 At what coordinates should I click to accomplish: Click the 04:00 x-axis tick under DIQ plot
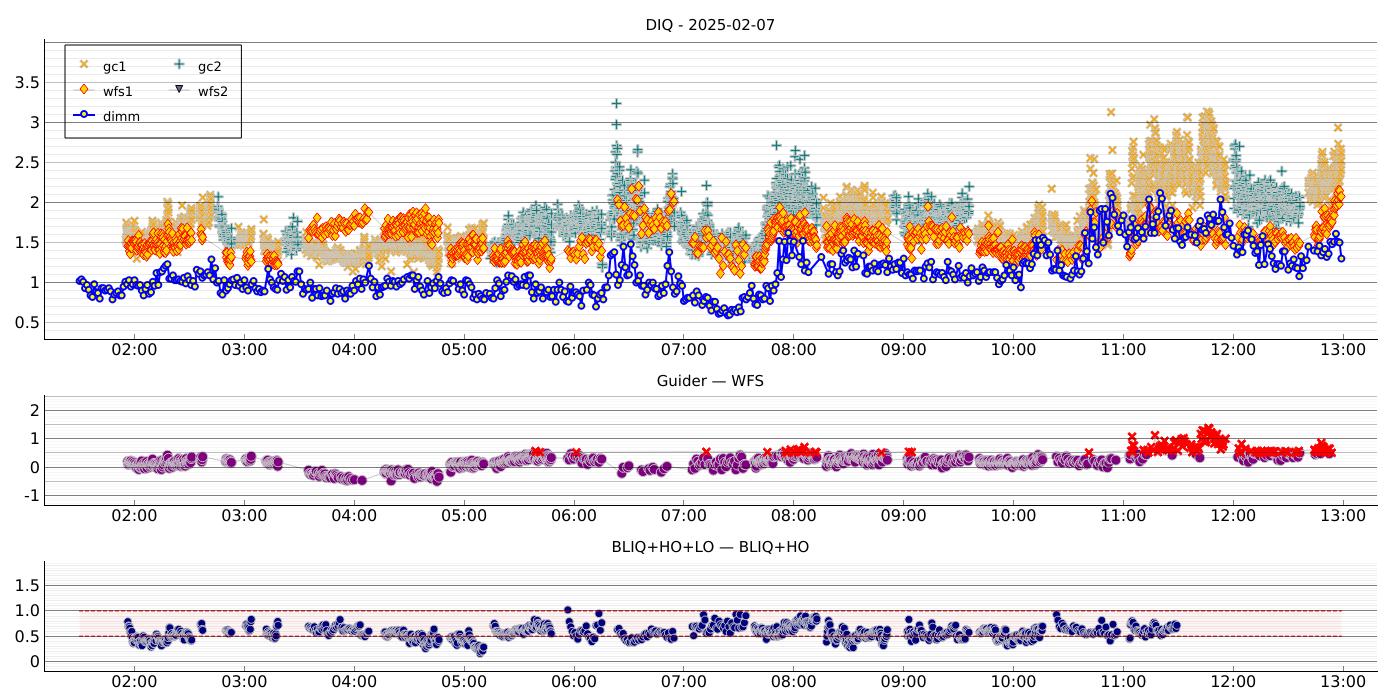click(x=354, y=350)
